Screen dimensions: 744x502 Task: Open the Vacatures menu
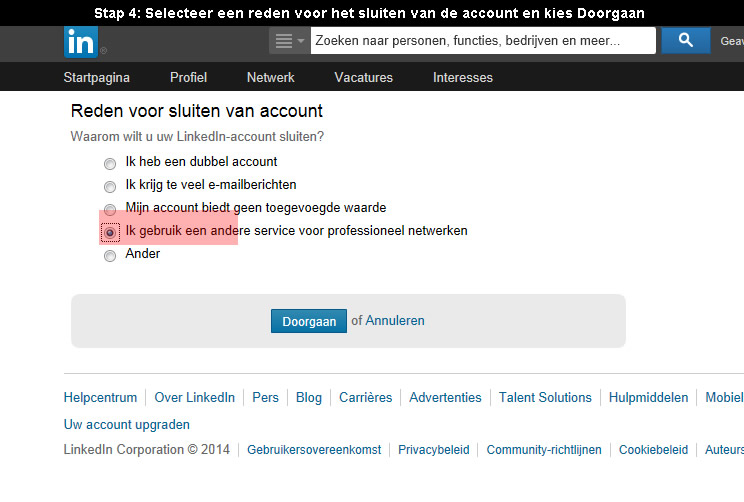(x=363, y=77)
